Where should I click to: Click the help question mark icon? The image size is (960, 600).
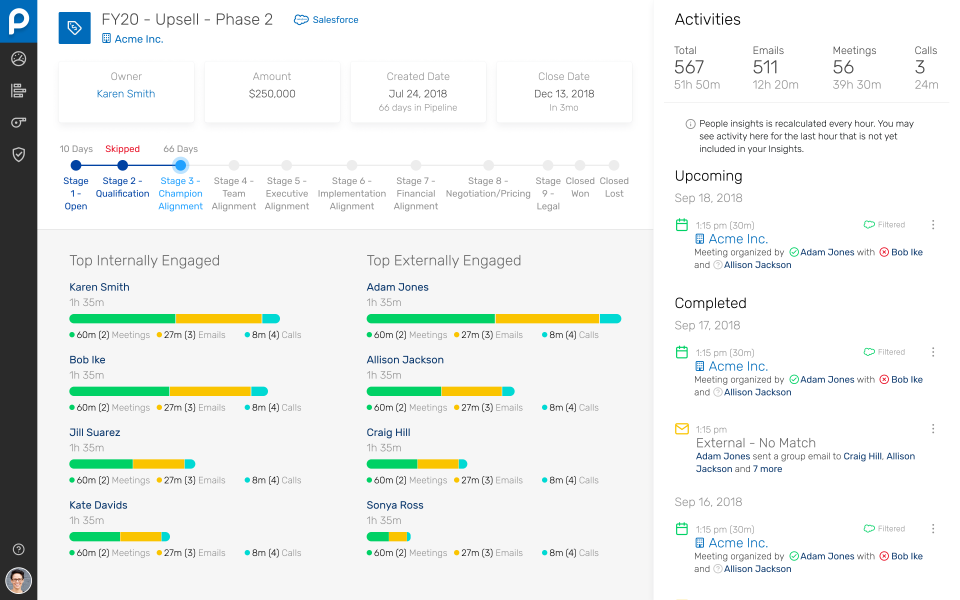[18, 549]
